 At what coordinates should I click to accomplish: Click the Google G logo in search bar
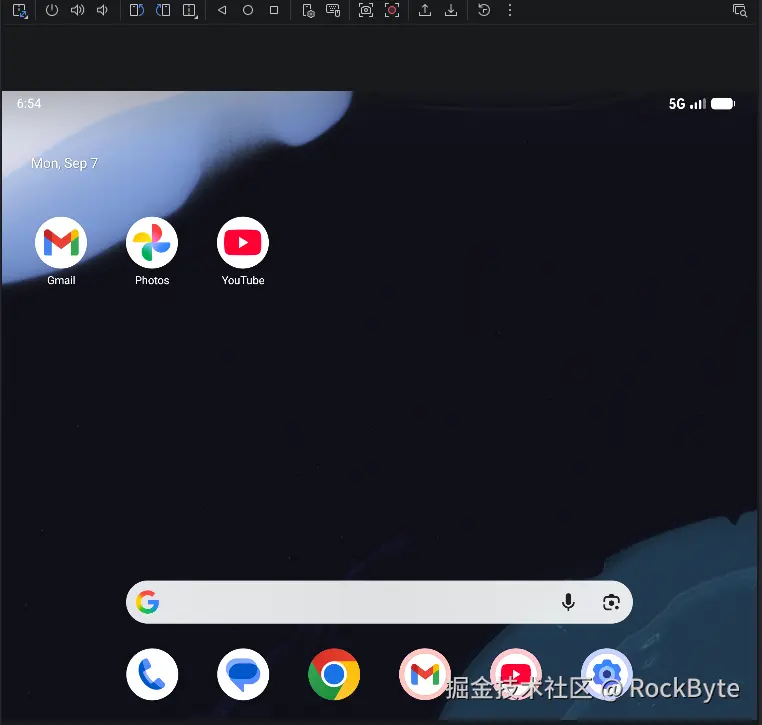pyautogui.click(x=147, y=603)
